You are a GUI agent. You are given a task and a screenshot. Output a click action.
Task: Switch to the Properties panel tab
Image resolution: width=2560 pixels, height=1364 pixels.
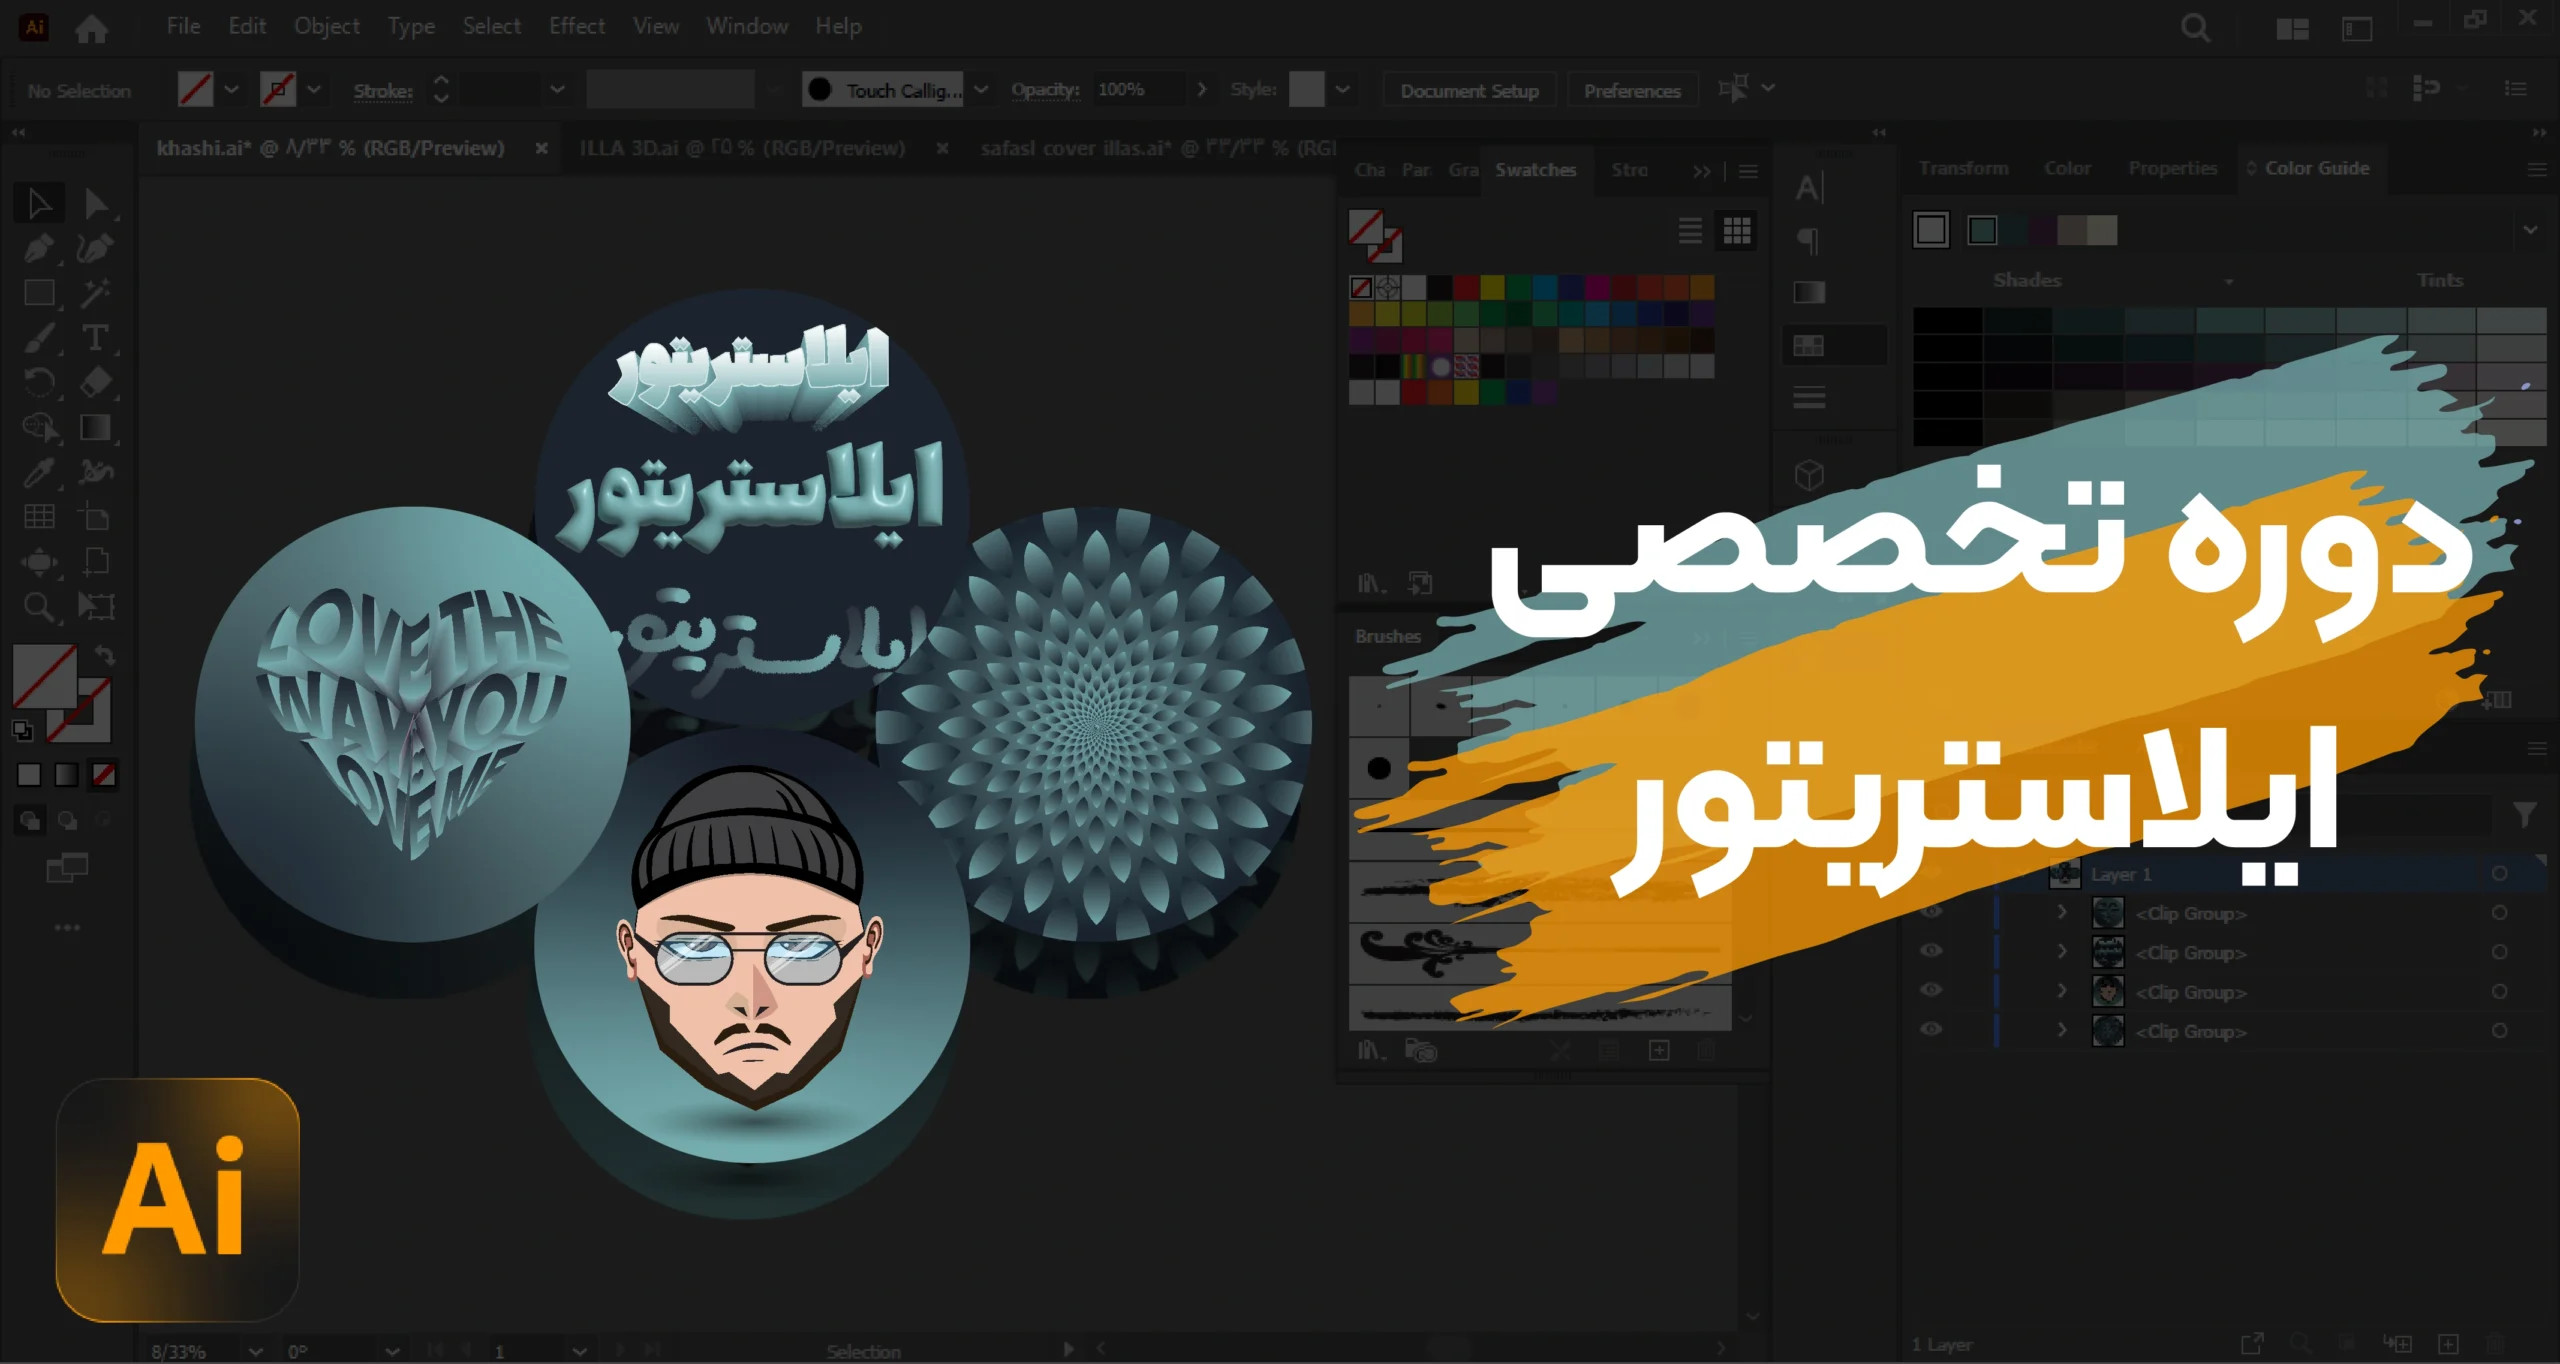click(x=2172, y=168)
